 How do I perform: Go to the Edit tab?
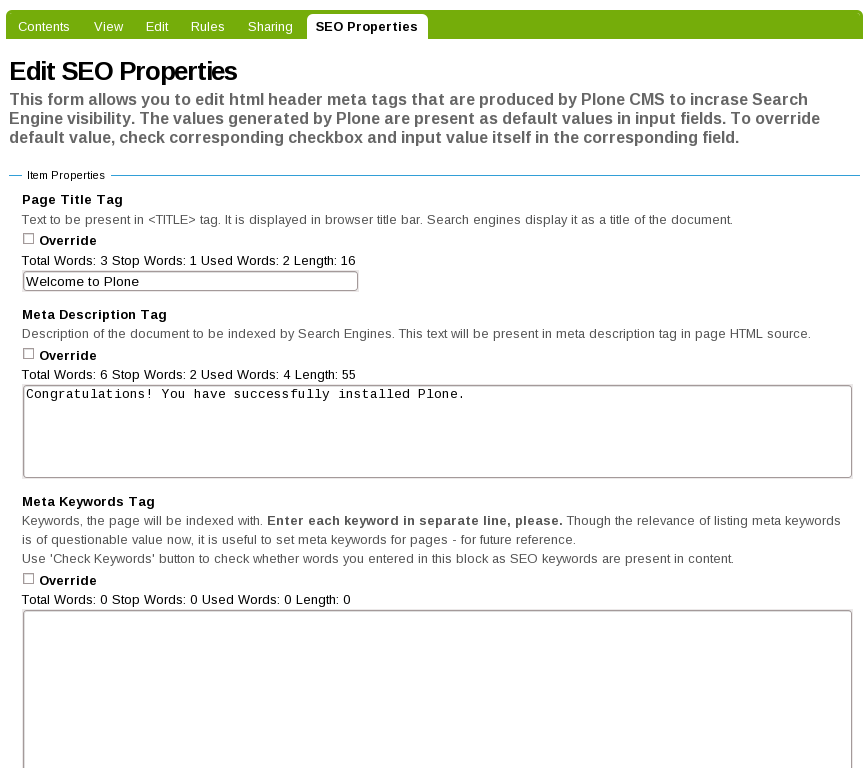(157, 27)
